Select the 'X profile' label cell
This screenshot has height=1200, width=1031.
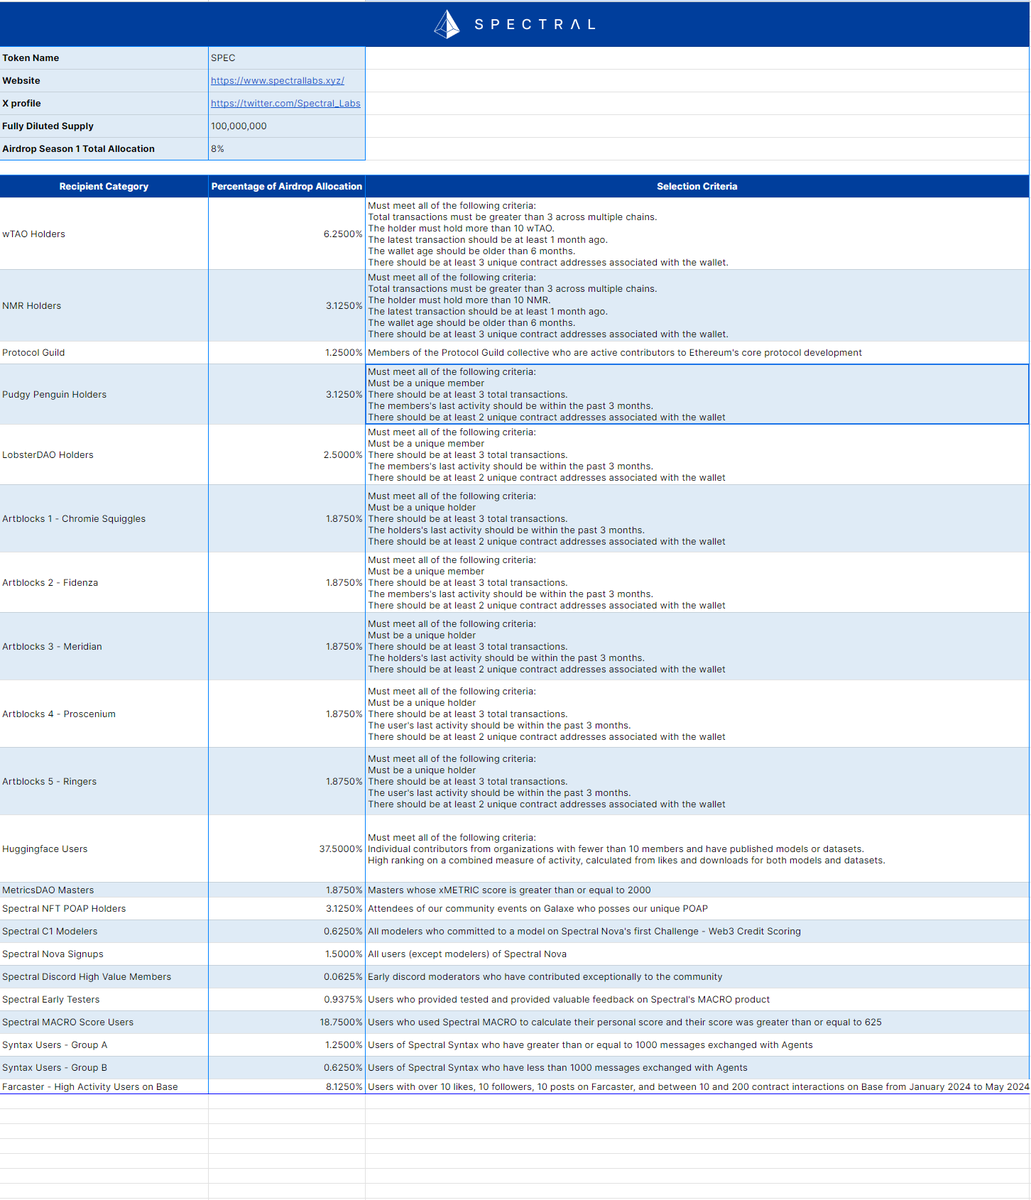(x=104, y=103)
